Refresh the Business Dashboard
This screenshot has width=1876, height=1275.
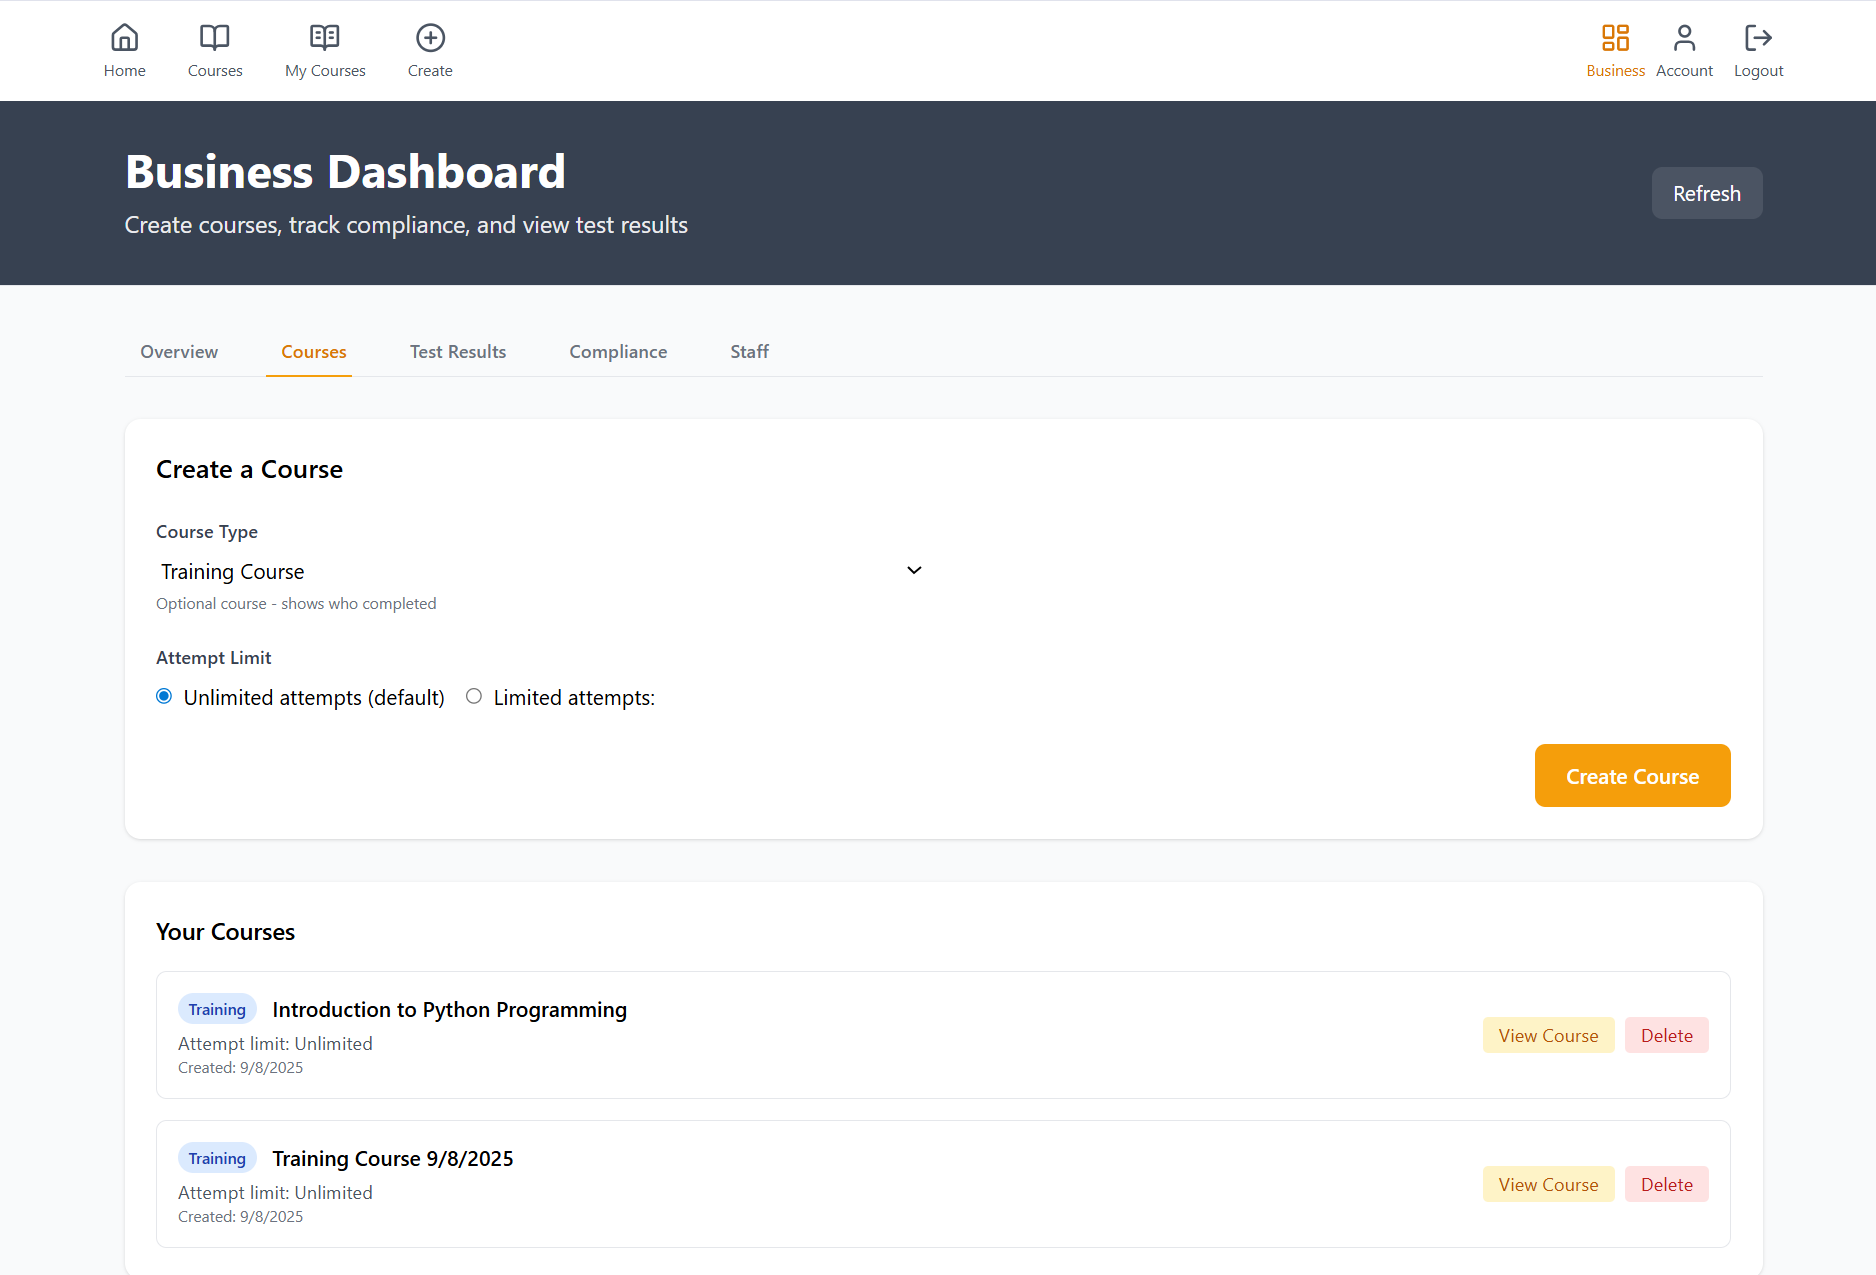(1706, 193)
